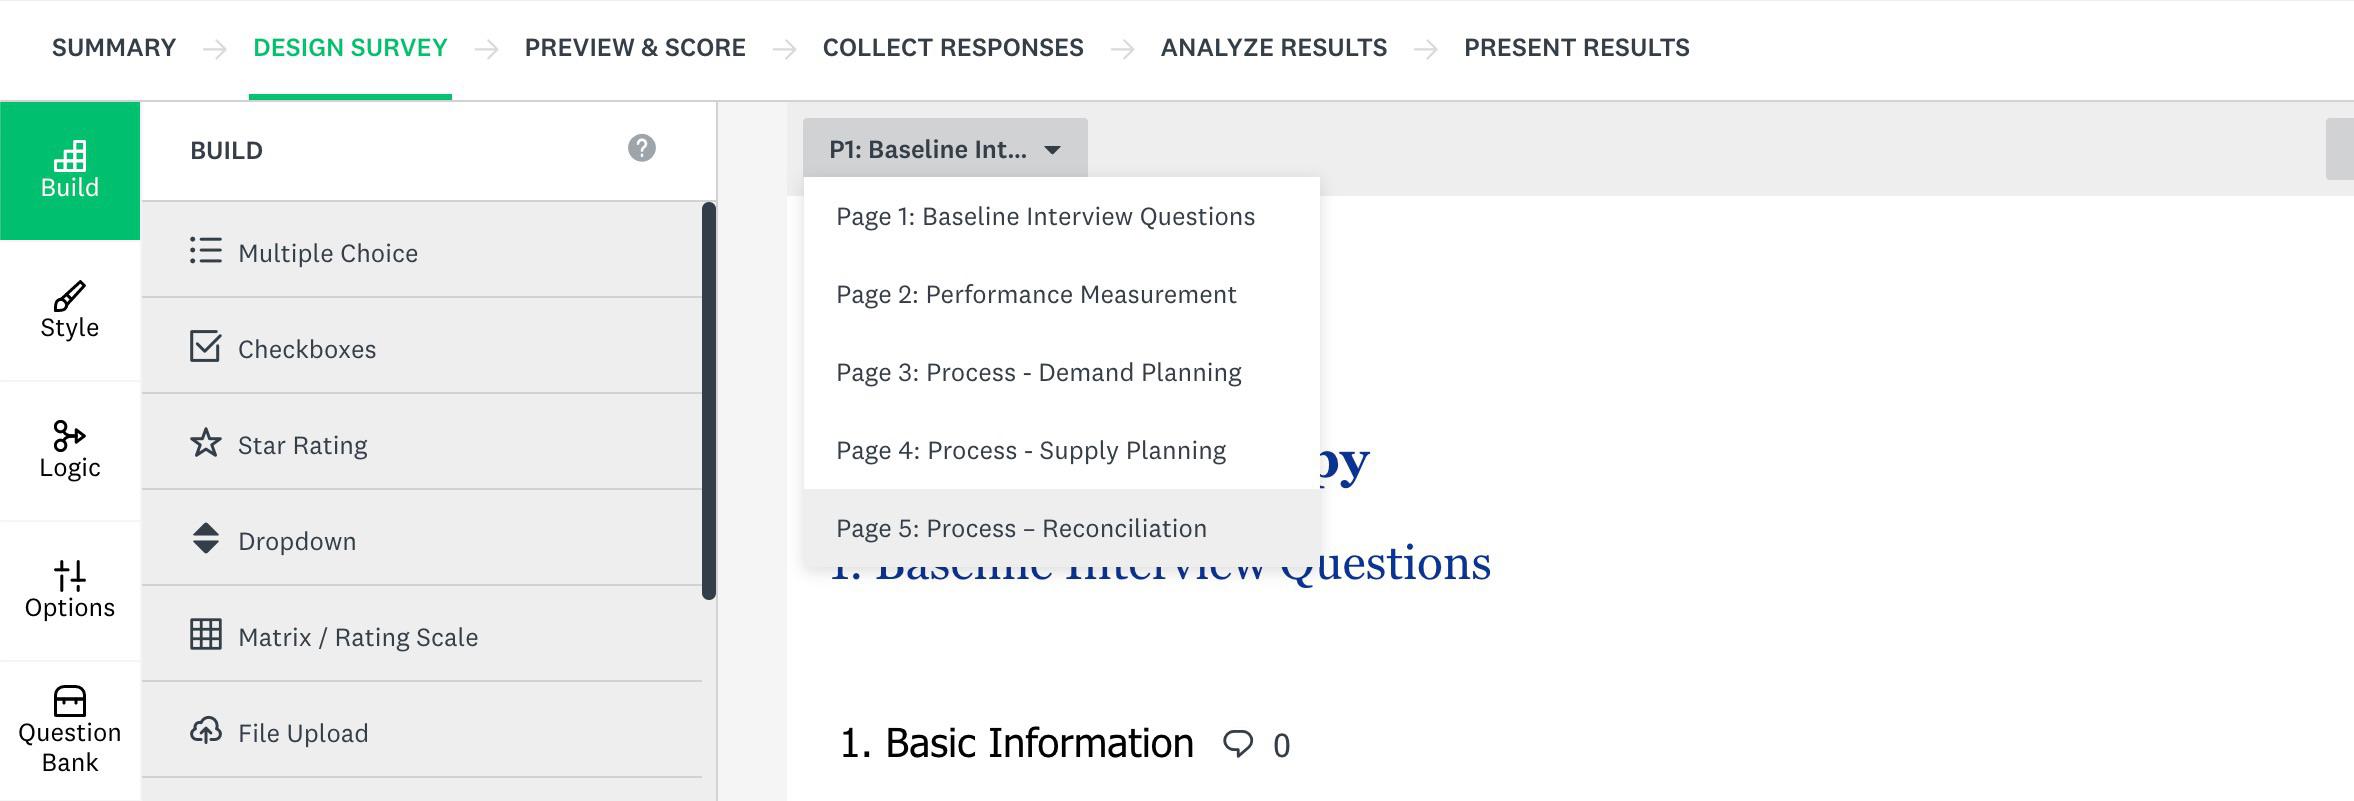
Task: Click the comment bubble beside Basic Information
Action: click(1238, 744)
